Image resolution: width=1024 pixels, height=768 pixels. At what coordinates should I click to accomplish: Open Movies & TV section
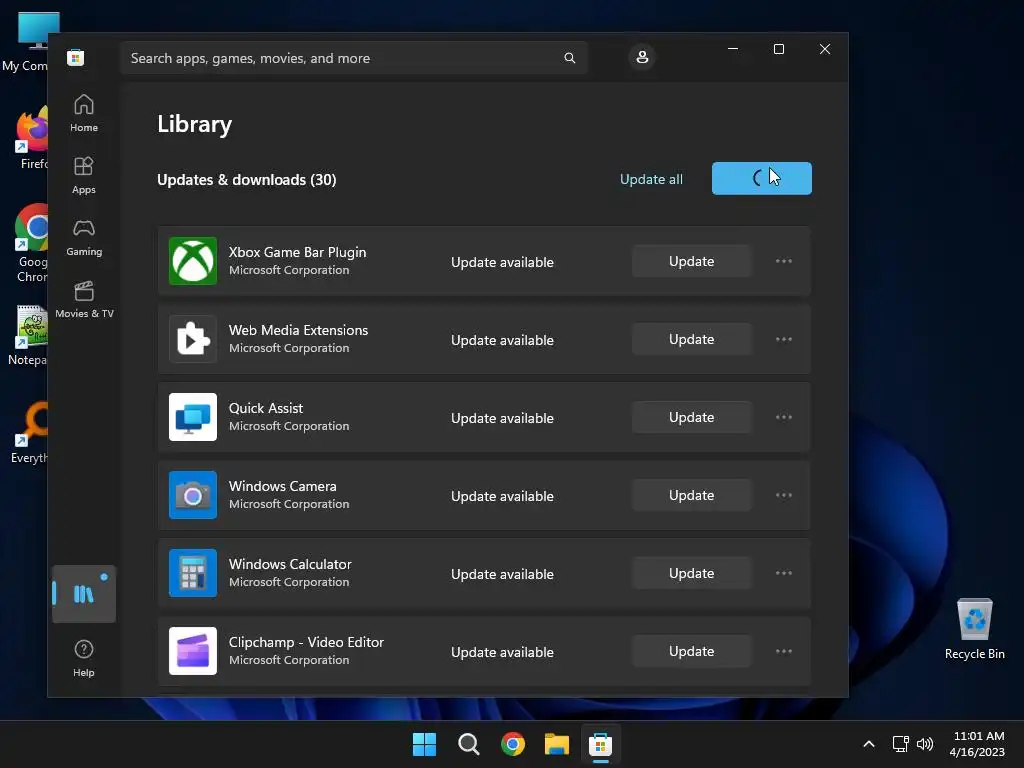(84, 299)
